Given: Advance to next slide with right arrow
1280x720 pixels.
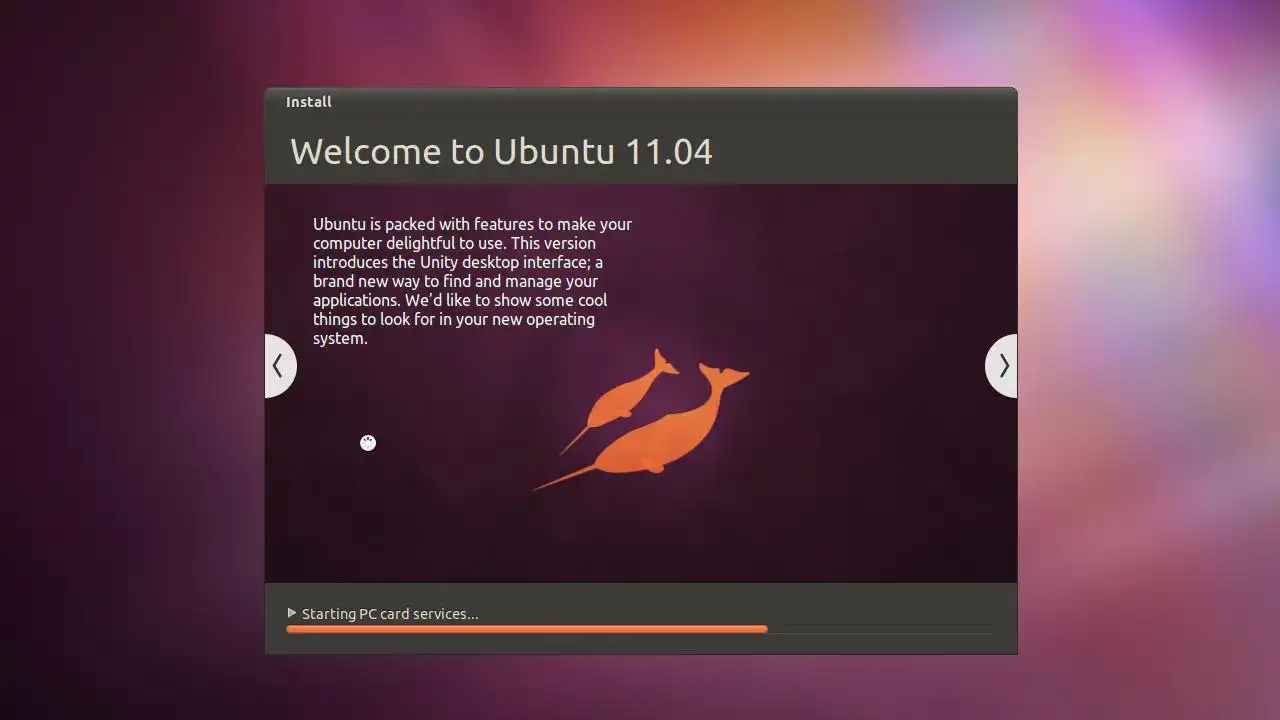Looking at the screenshot, I should (x=1002, y=366).
